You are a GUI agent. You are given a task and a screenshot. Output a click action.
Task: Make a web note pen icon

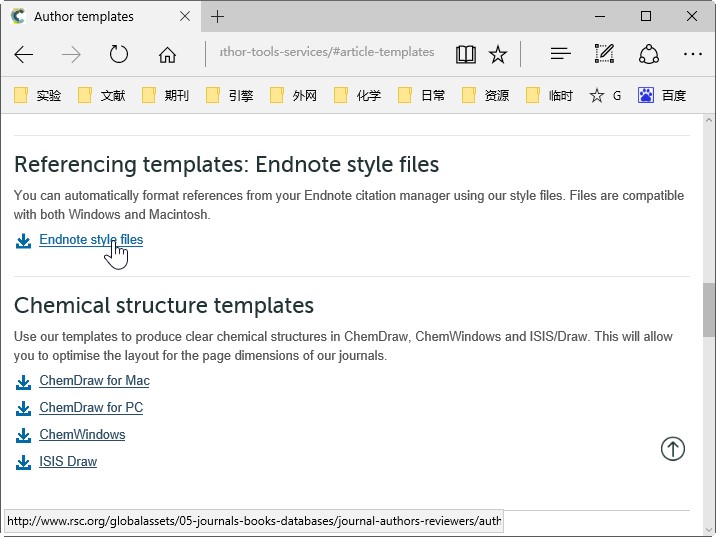604,54
